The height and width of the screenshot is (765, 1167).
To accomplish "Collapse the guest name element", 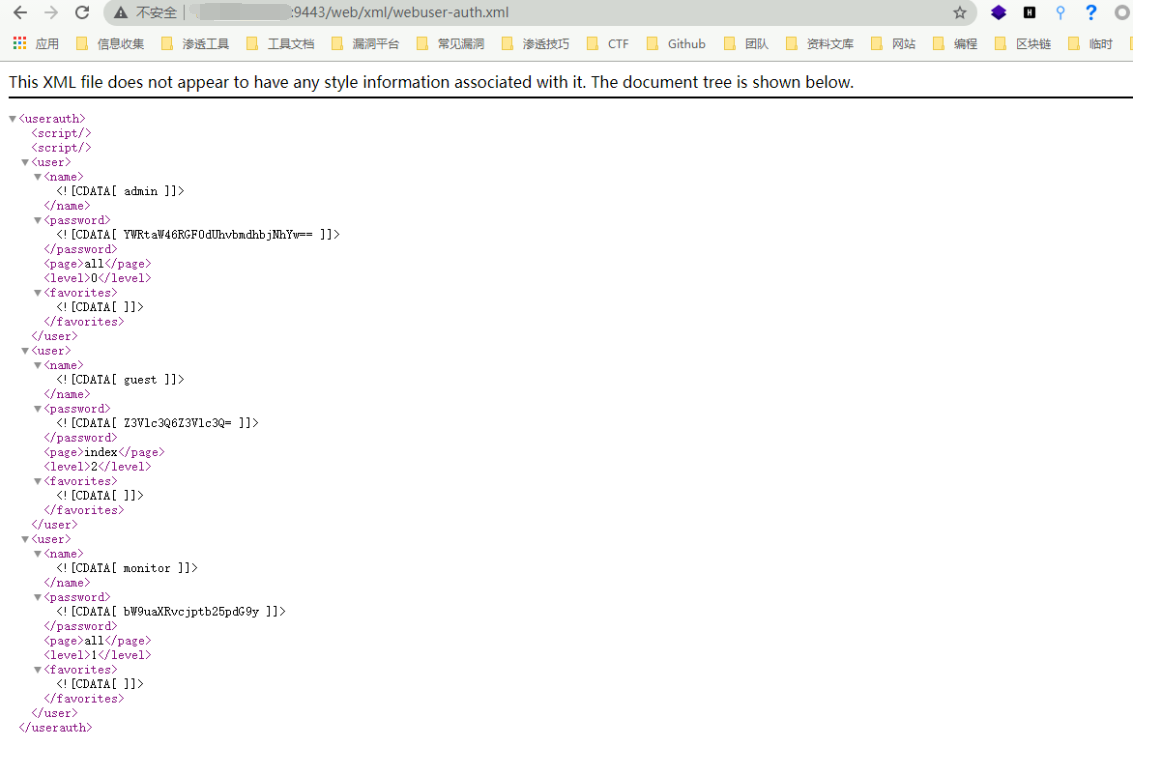I will pyautogui.click(x=38, y=366).
